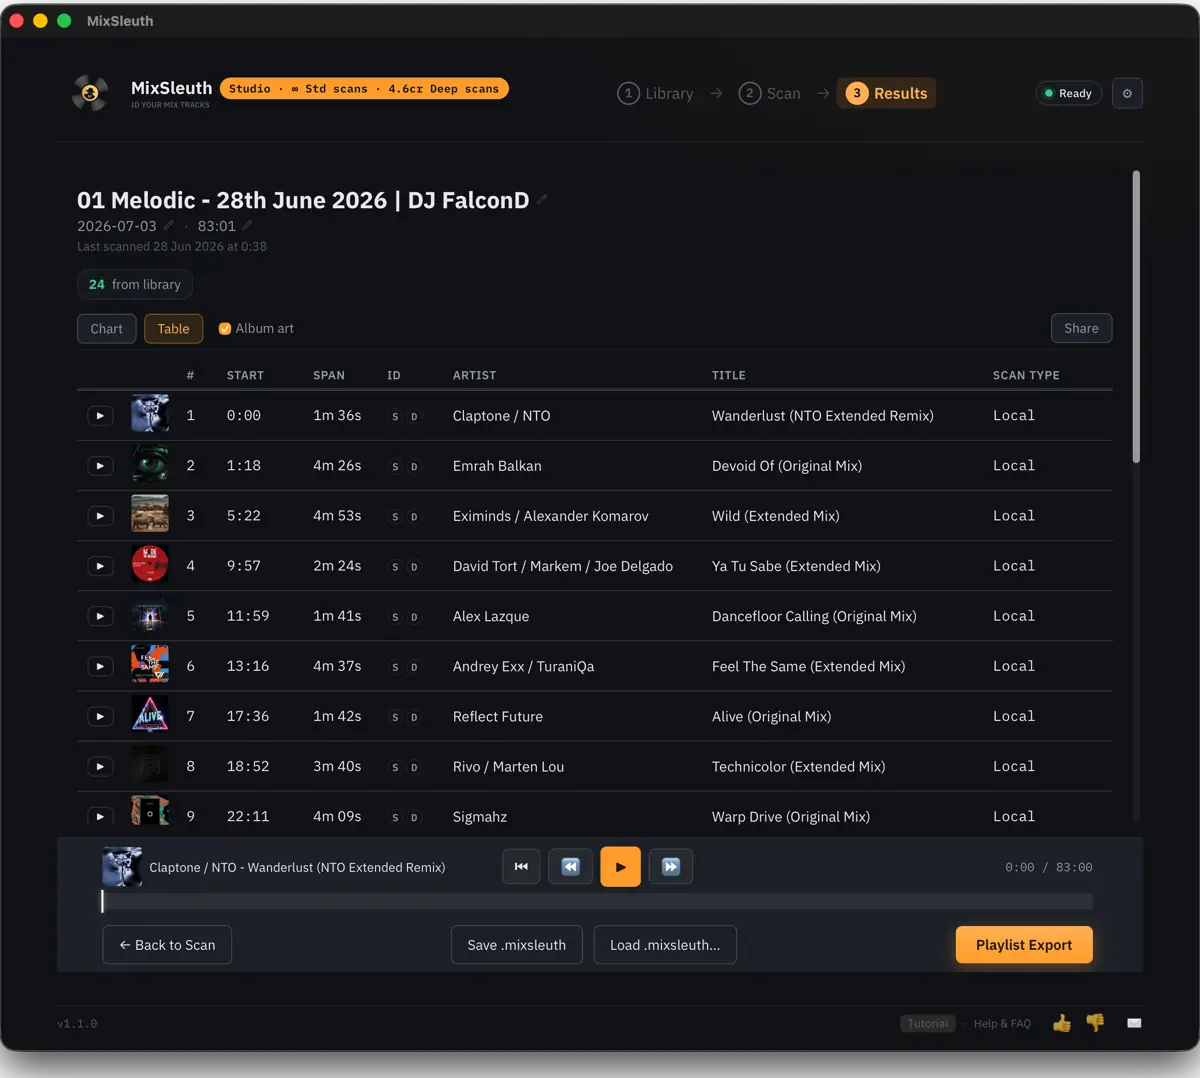Jump to next track in player
The height and width of the screenshot is (1078, 1200).
pyautogui.click(x=671, y=867)
